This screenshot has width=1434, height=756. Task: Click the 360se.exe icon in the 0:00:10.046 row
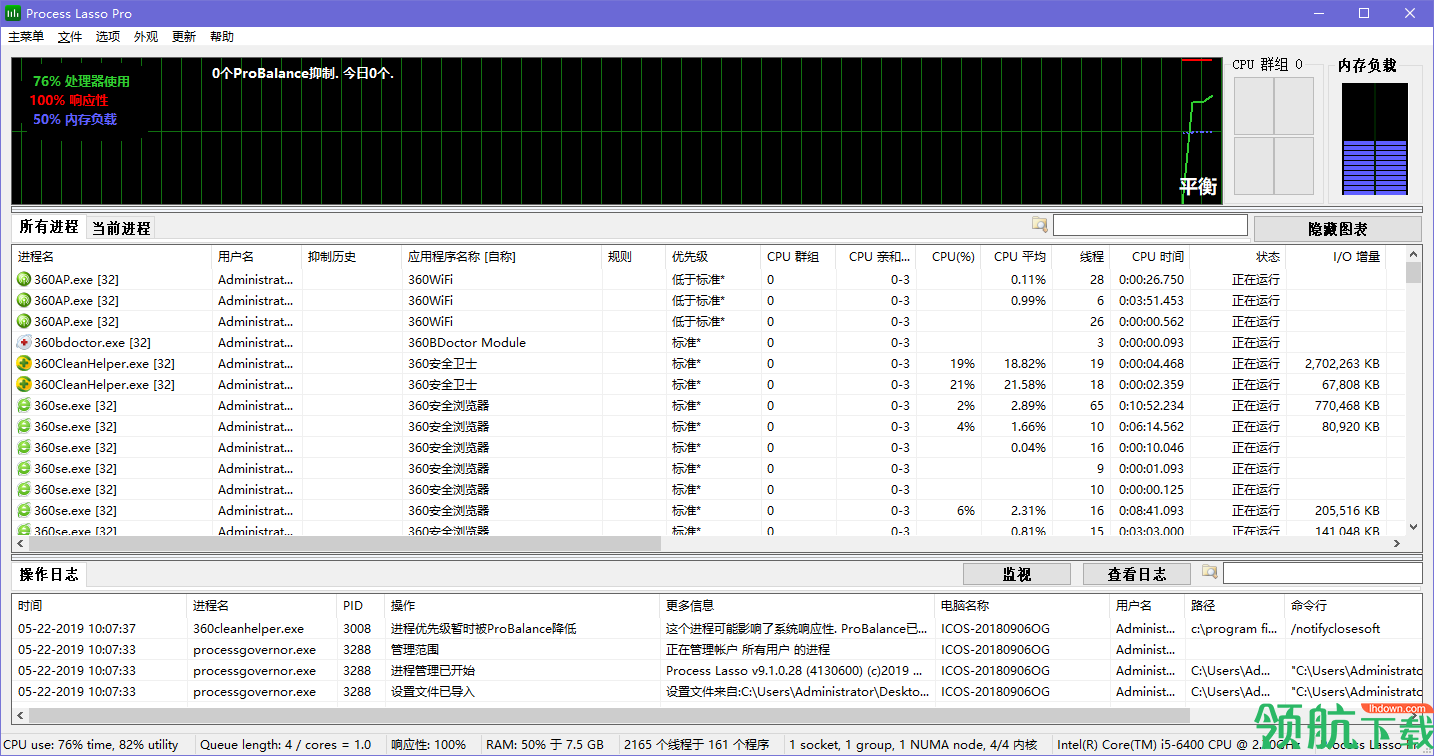(x=24, y=448)
